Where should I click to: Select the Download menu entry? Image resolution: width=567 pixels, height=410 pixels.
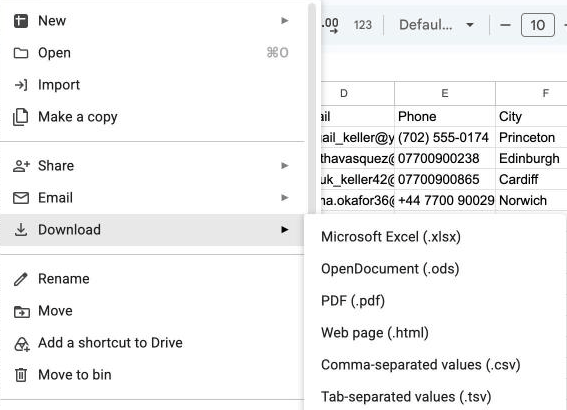(x=152, y=230)
